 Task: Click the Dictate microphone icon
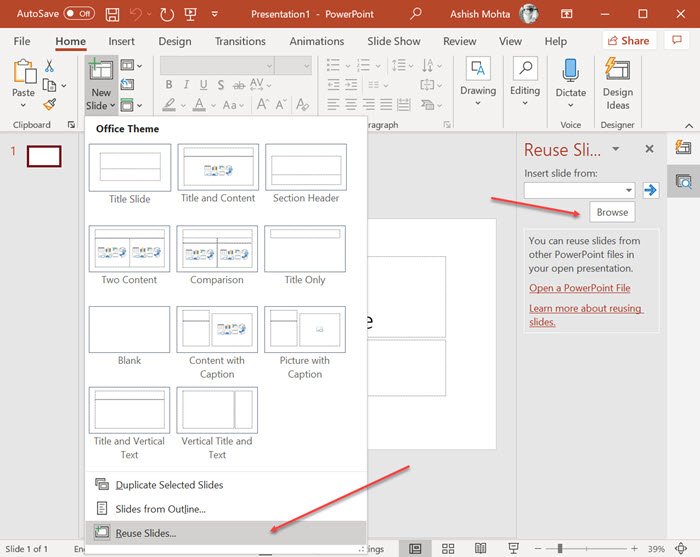571,71
